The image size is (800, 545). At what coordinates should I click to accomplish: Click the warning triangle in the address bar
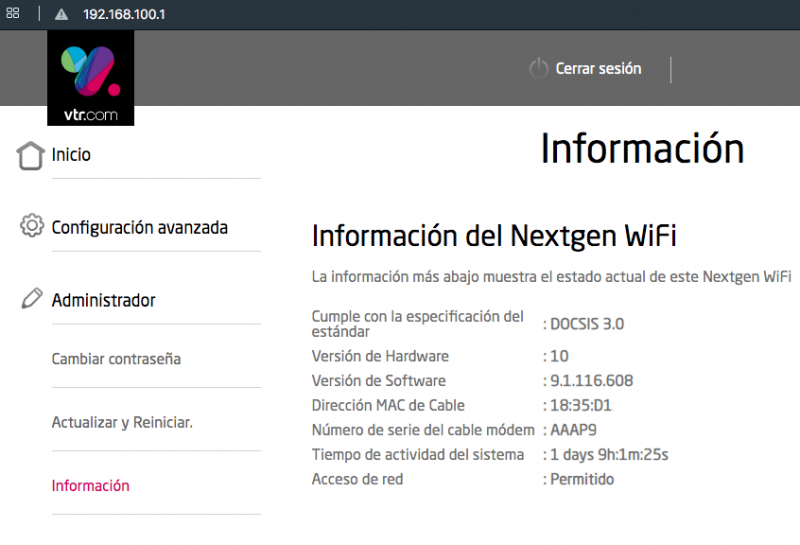61,15
